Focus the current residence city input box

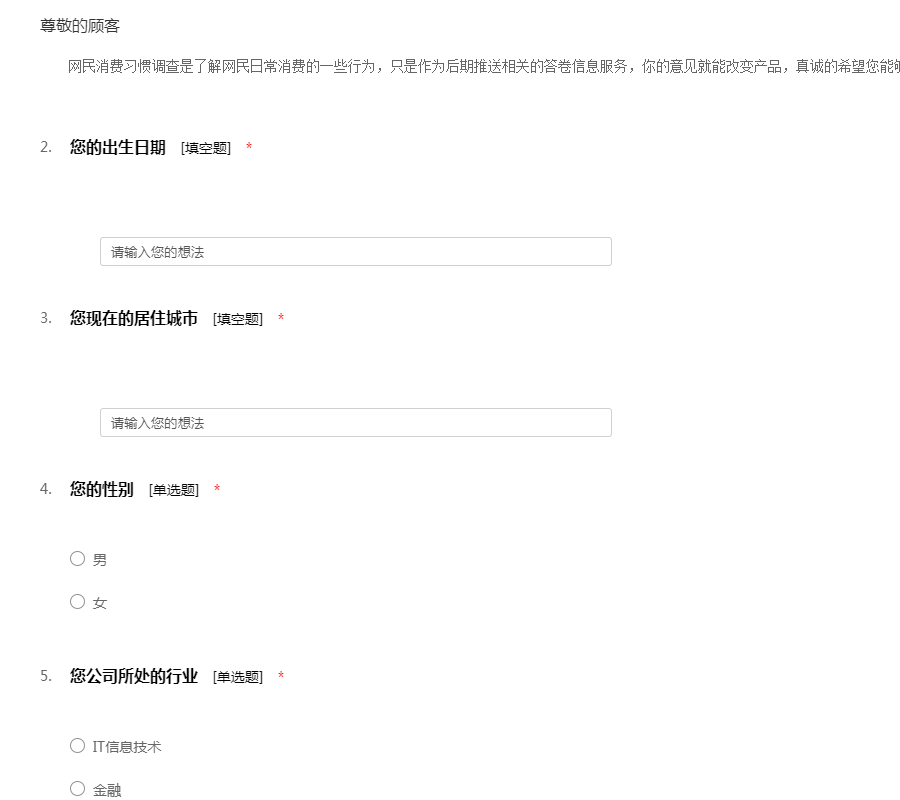(x=355, y=423)
